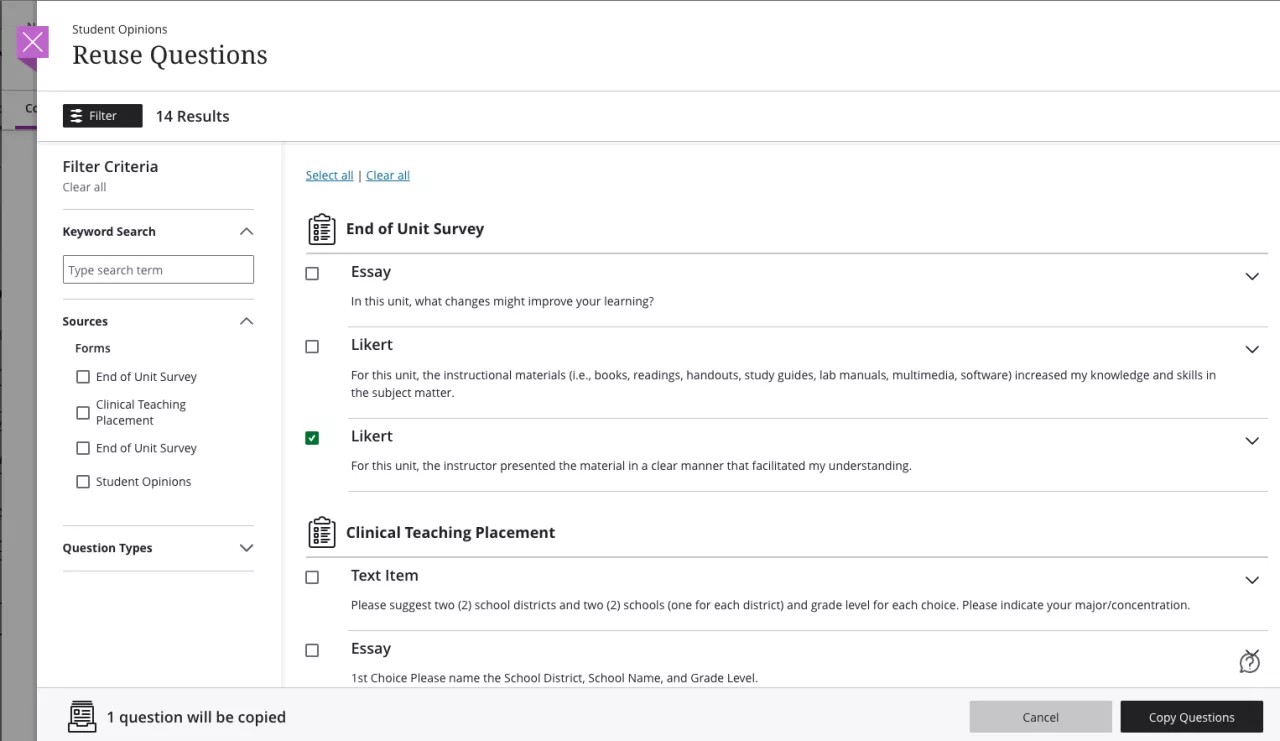Enable the Student Opinions source filter

tap(83, 481)
